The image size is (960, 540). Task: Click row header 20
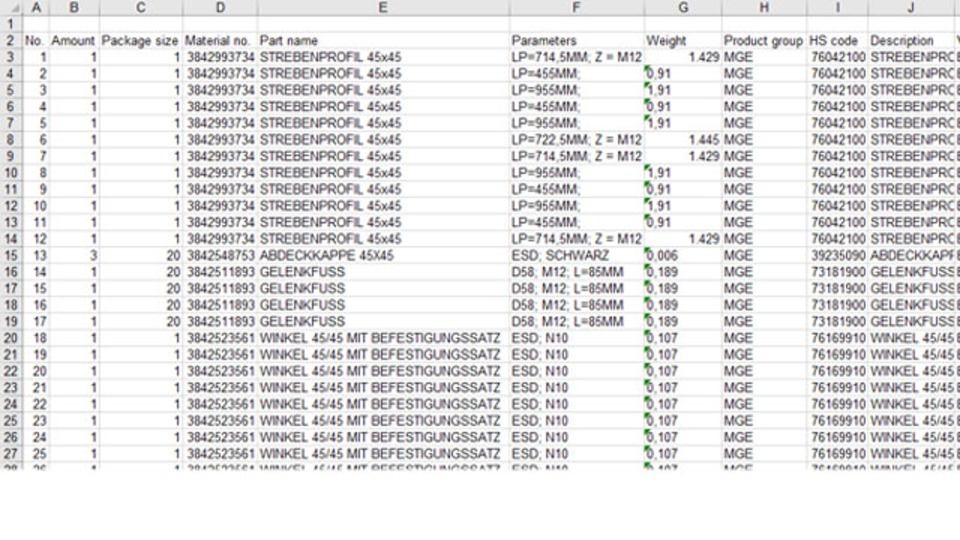point(10,338)
